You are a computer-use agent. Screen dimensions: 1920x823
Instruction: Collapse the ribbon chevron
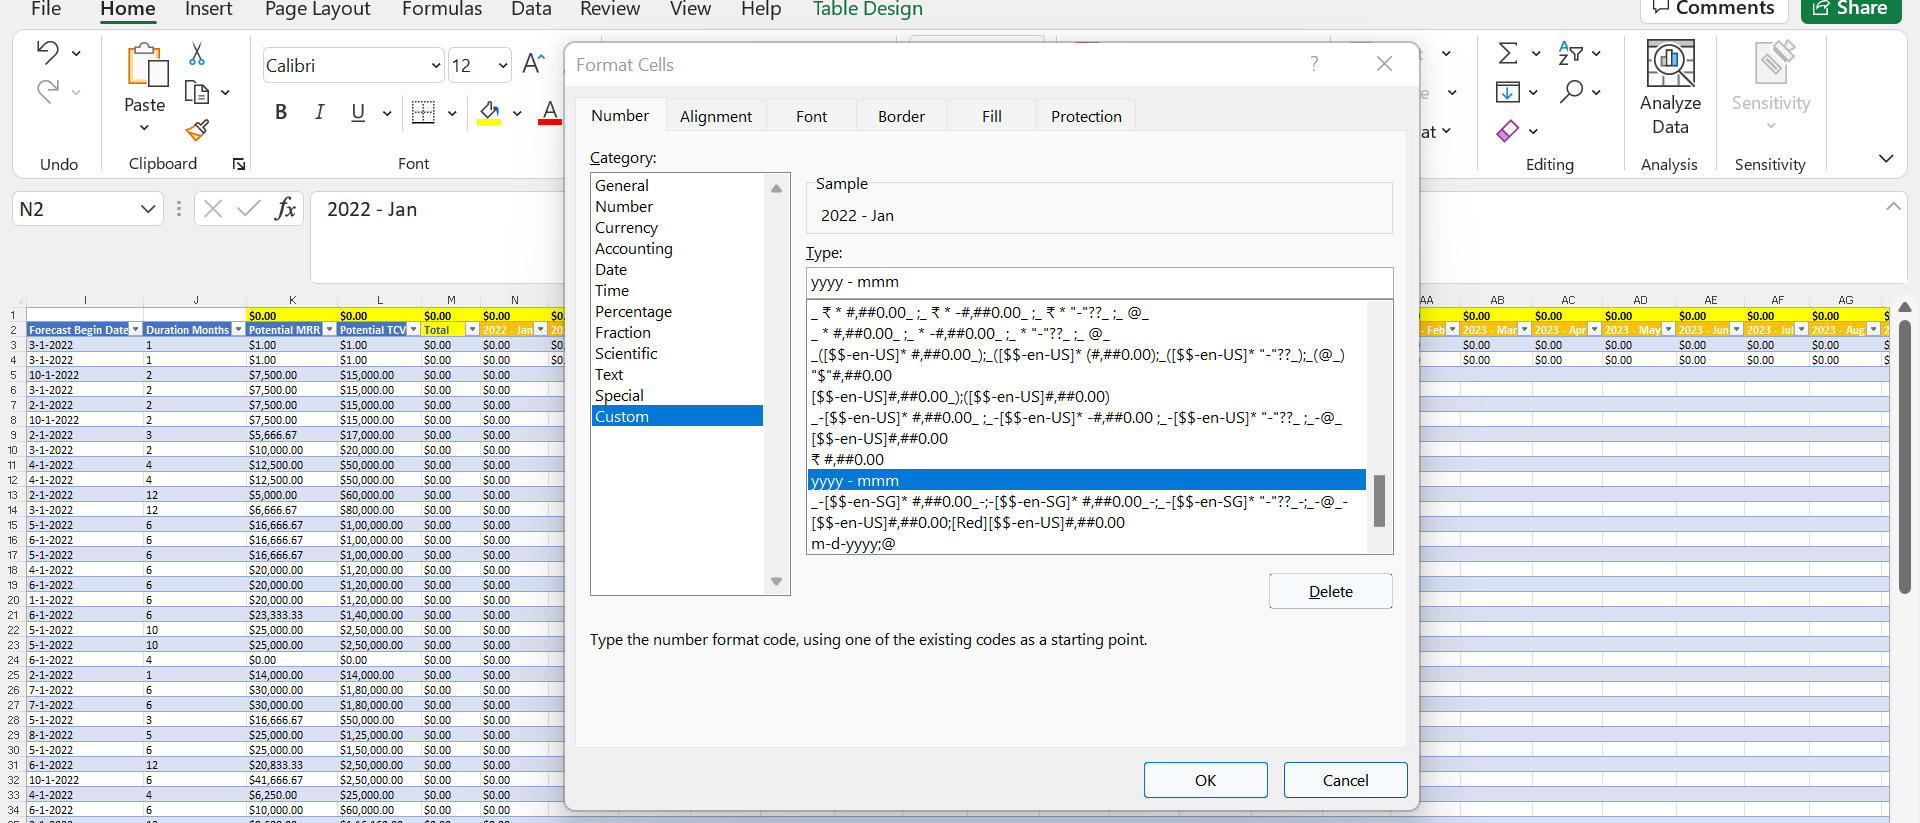coord(1886,159)
